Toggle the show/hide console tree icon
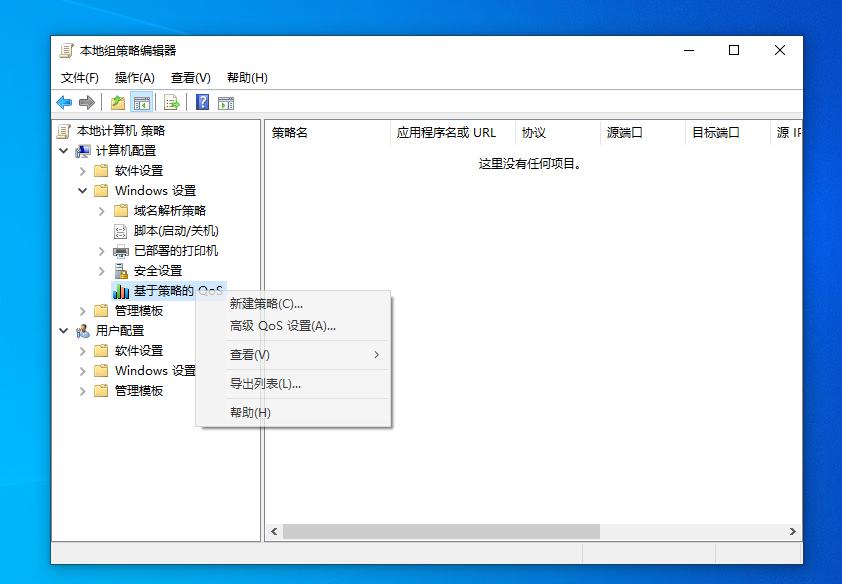842x584 pixels. pyautogui.click(x=140, y=101)
